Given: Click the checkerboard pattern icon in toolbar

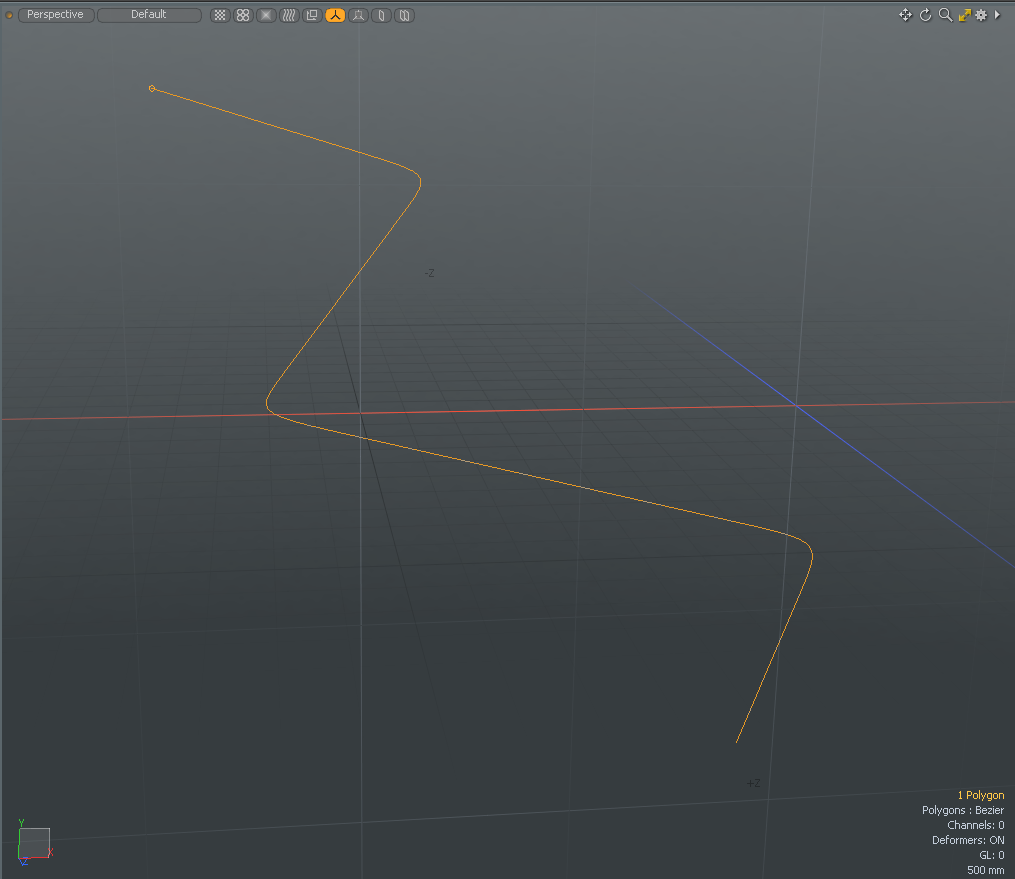Looking at the screenshot, I should (x=220, y=15).
